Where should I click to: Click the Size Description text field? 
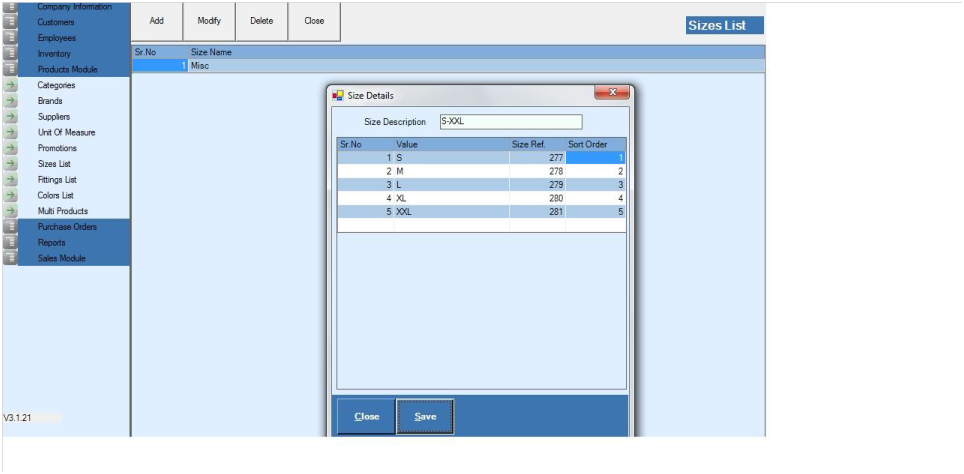(510, 122)
